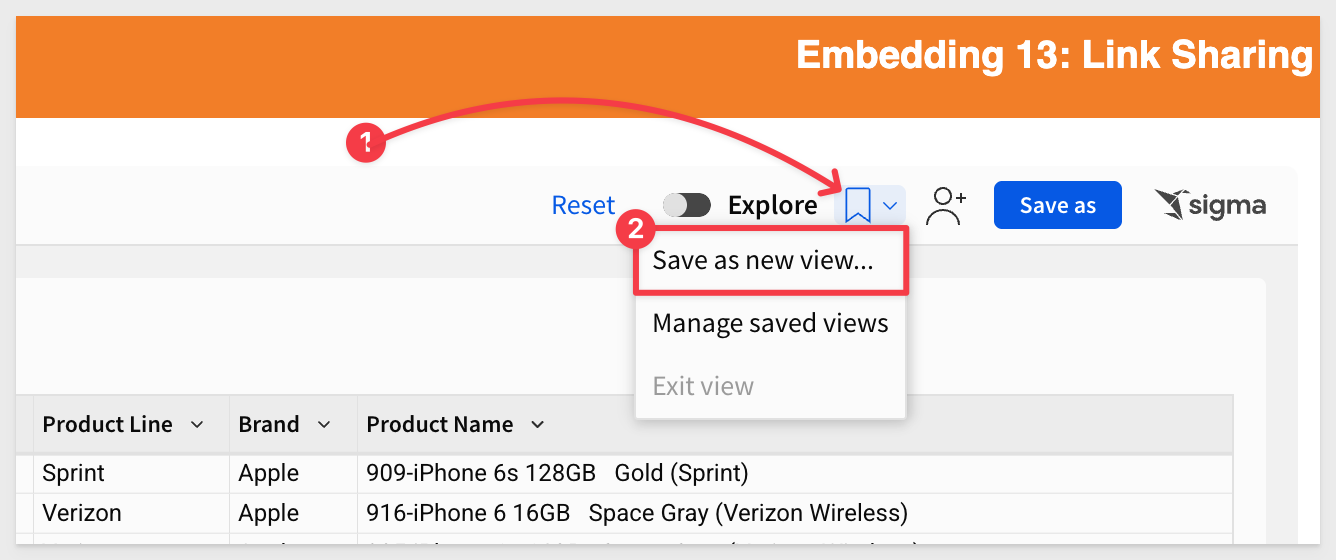Select Manage saved views
The image size is (1336, 560).
click(x=771, y=323)
